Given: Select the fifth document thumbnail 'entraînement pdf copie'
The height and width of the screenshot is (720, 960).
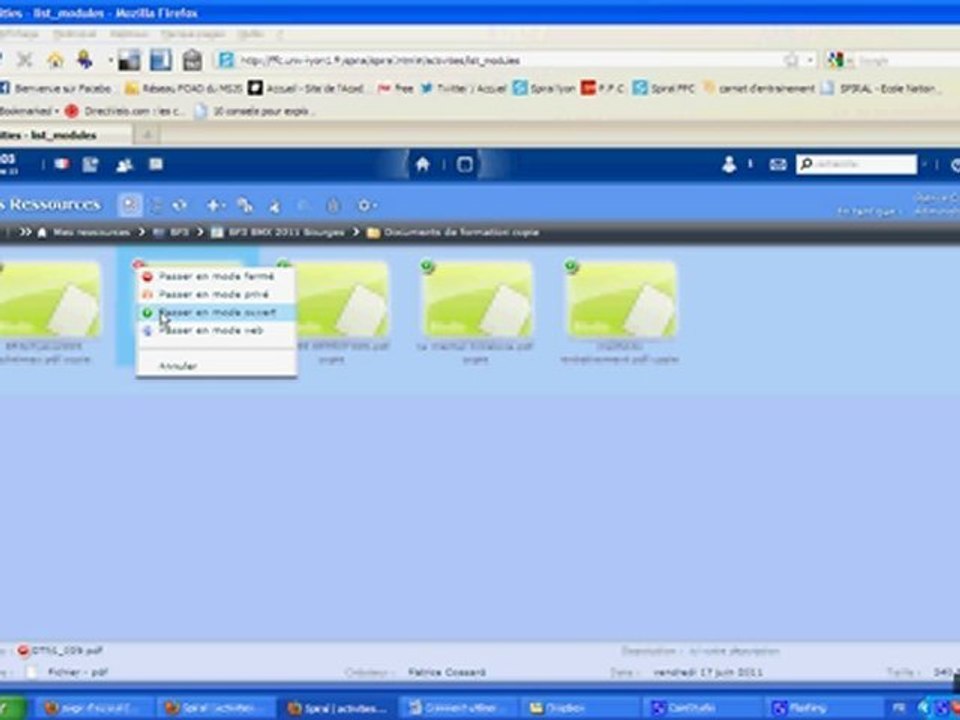Looking at the screenshot, I should [x=622, y=299].
